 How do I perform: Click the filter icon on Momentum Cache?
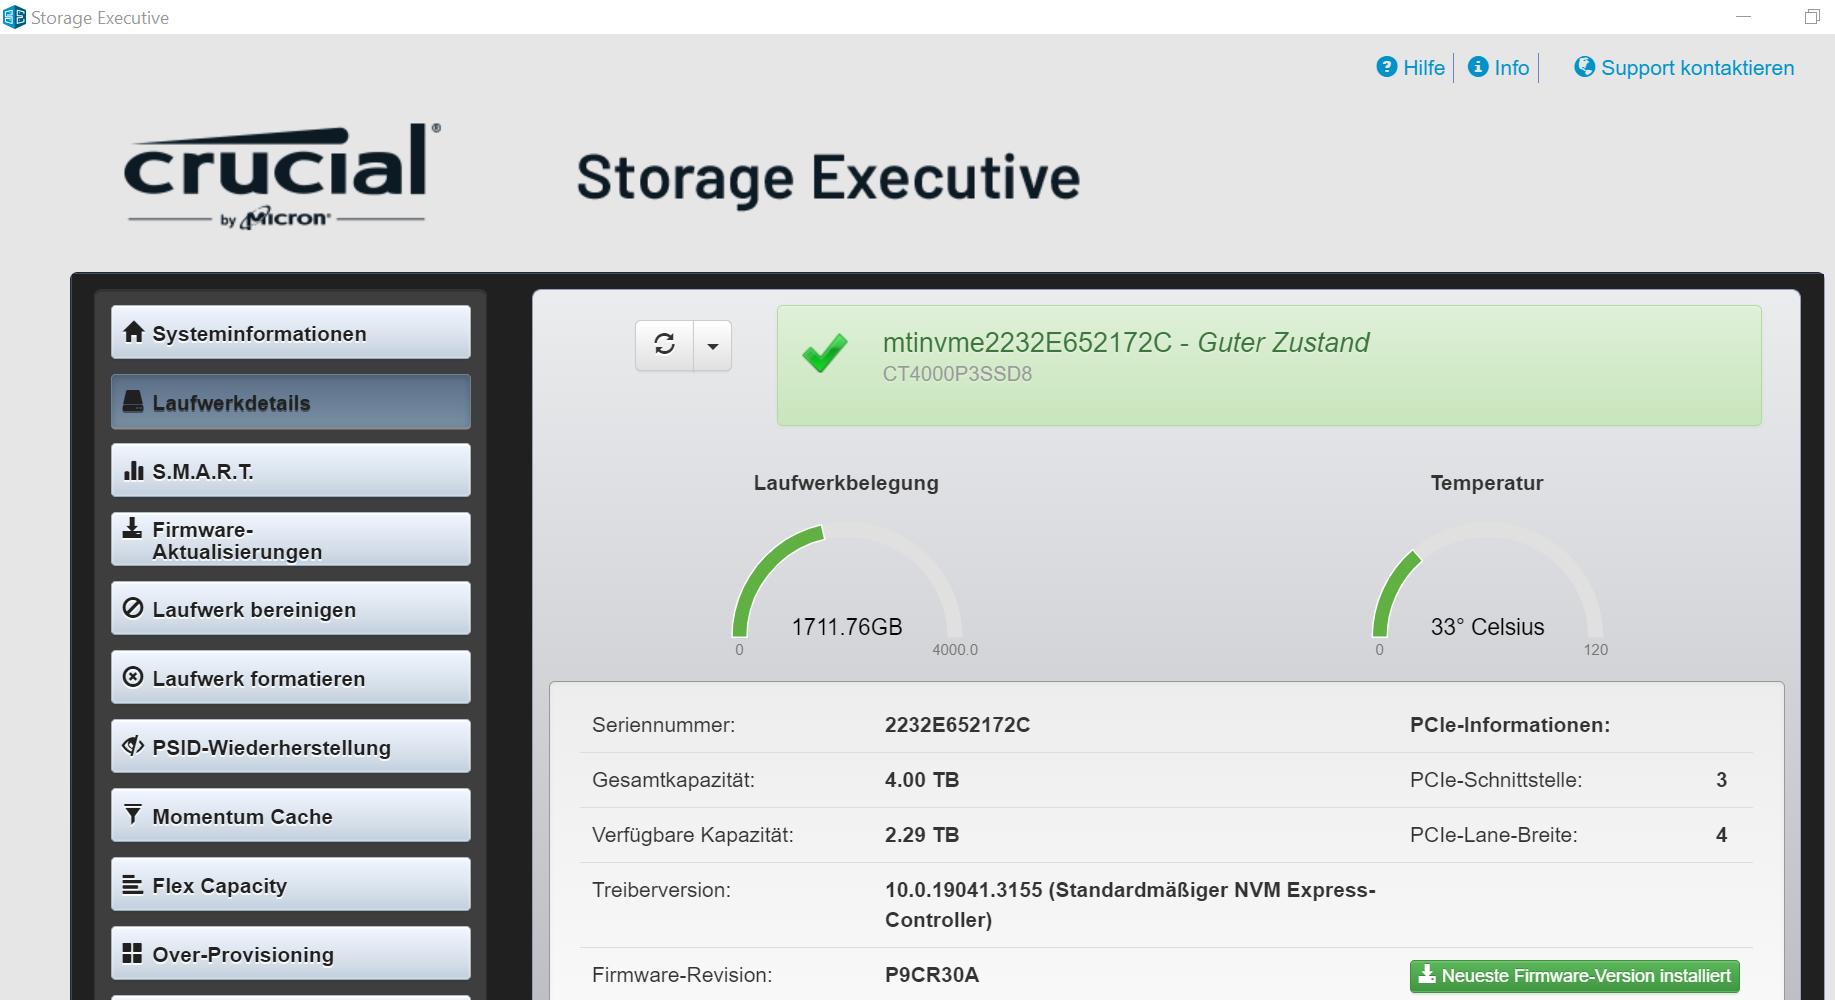click(132, 815)
